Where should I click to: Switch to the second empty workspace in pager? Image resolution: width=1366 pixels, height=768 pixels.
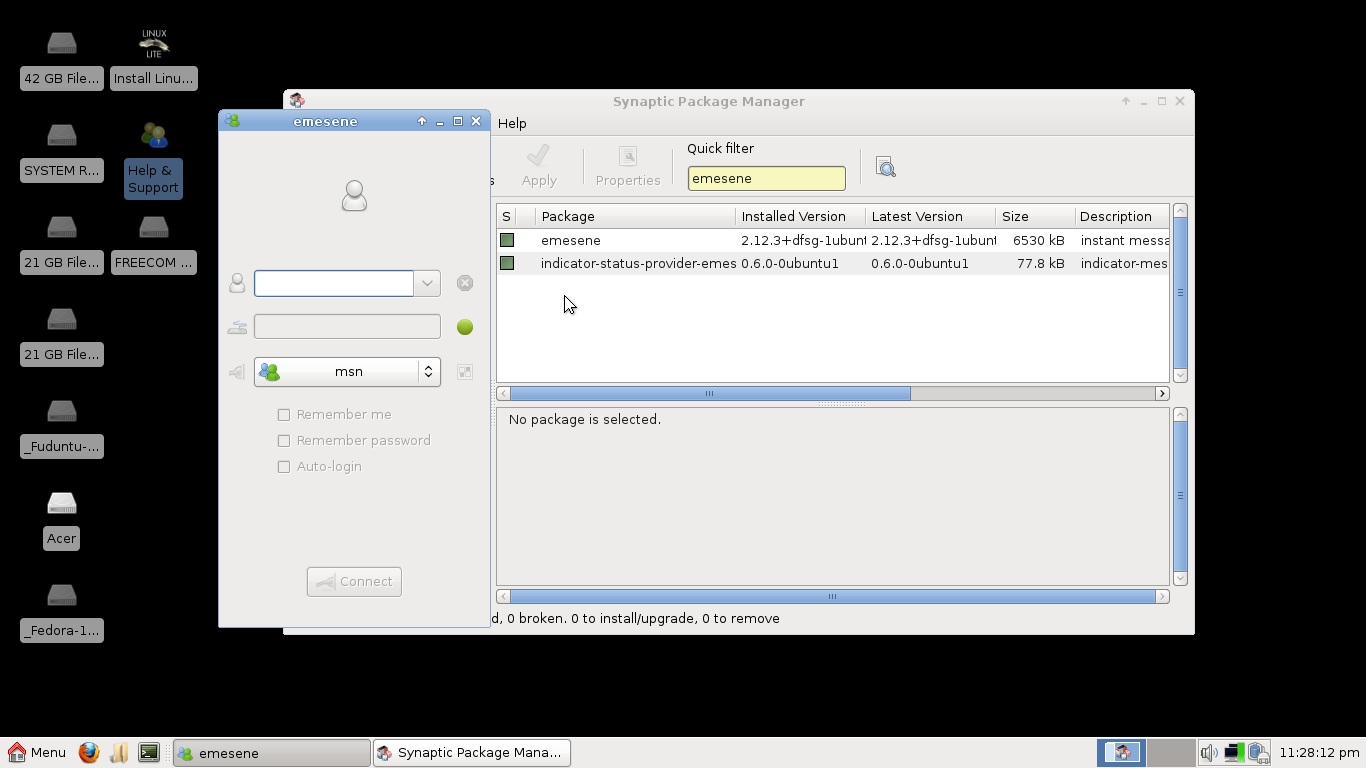point(1170,752)
